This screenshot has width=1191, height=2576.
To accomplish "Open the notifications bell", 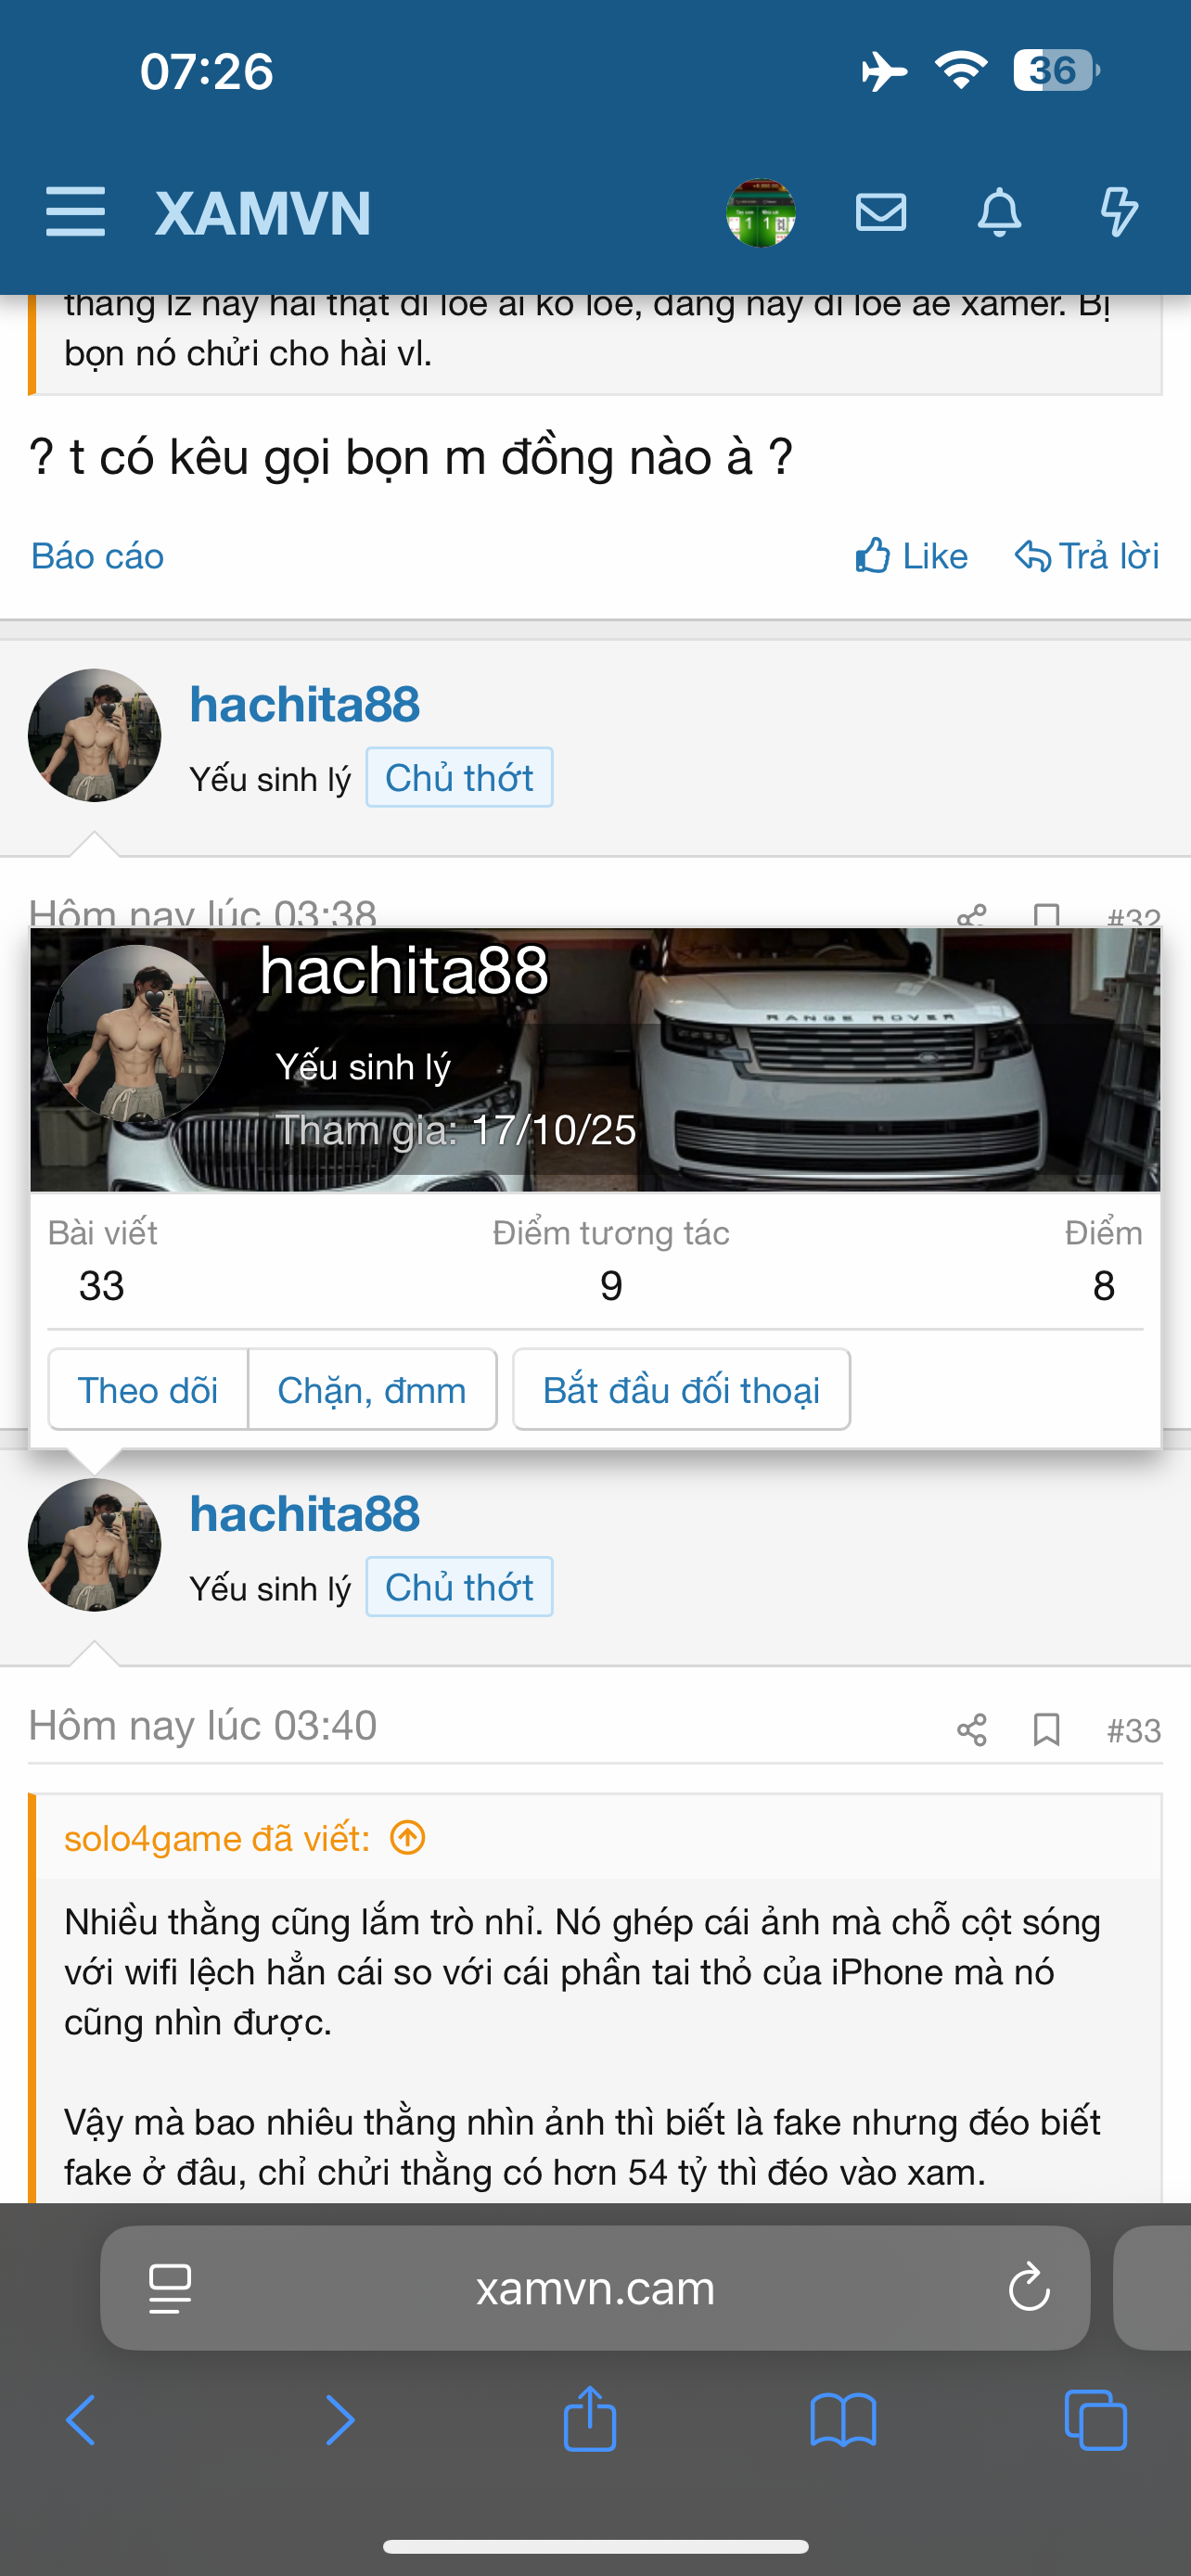I will pos(999,212).
